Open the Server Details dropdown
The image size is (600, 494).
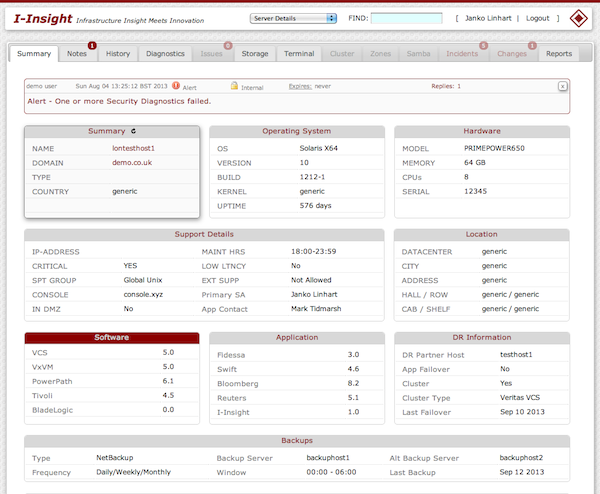coord(294,18)
